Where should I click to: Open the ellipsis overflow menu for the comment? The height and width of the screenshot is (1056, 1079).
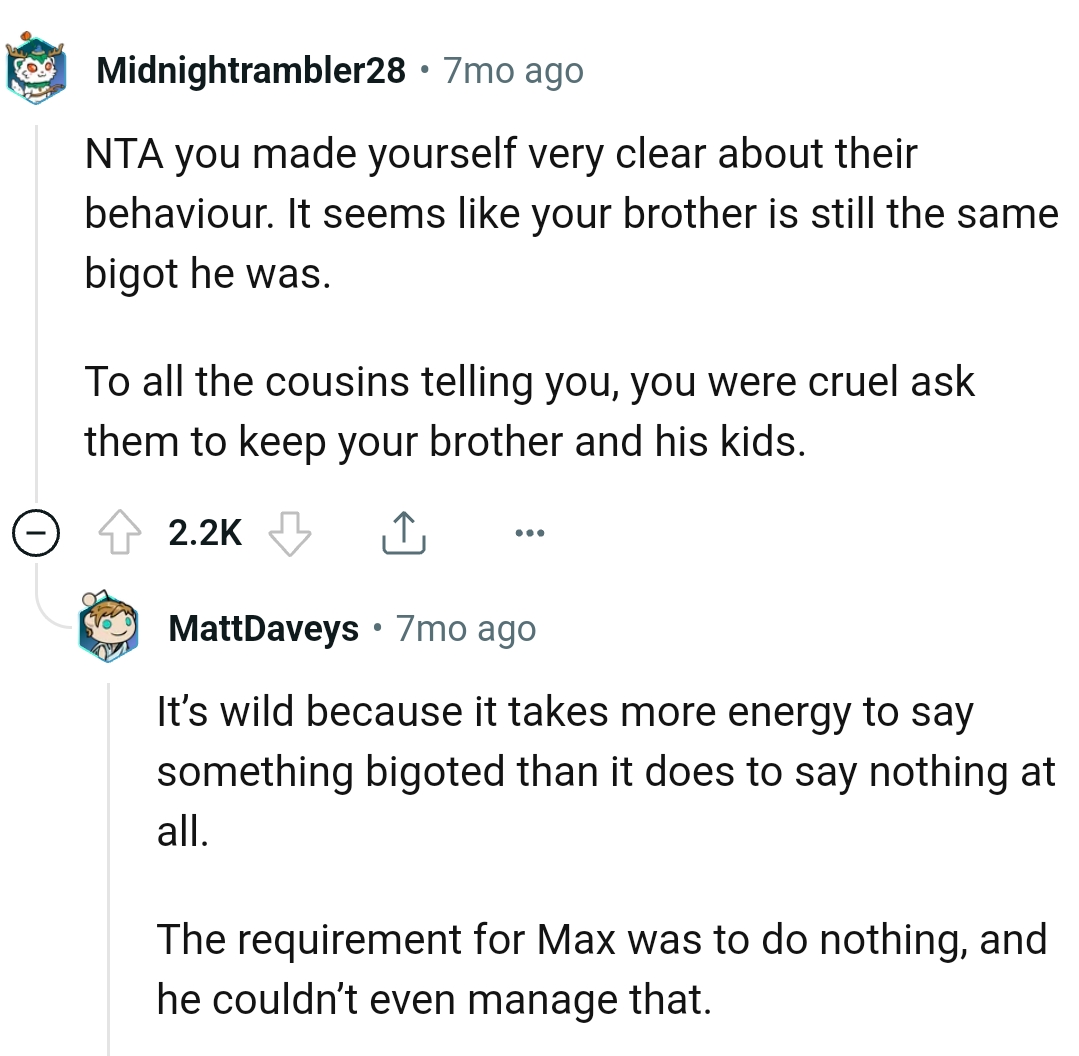529,532
